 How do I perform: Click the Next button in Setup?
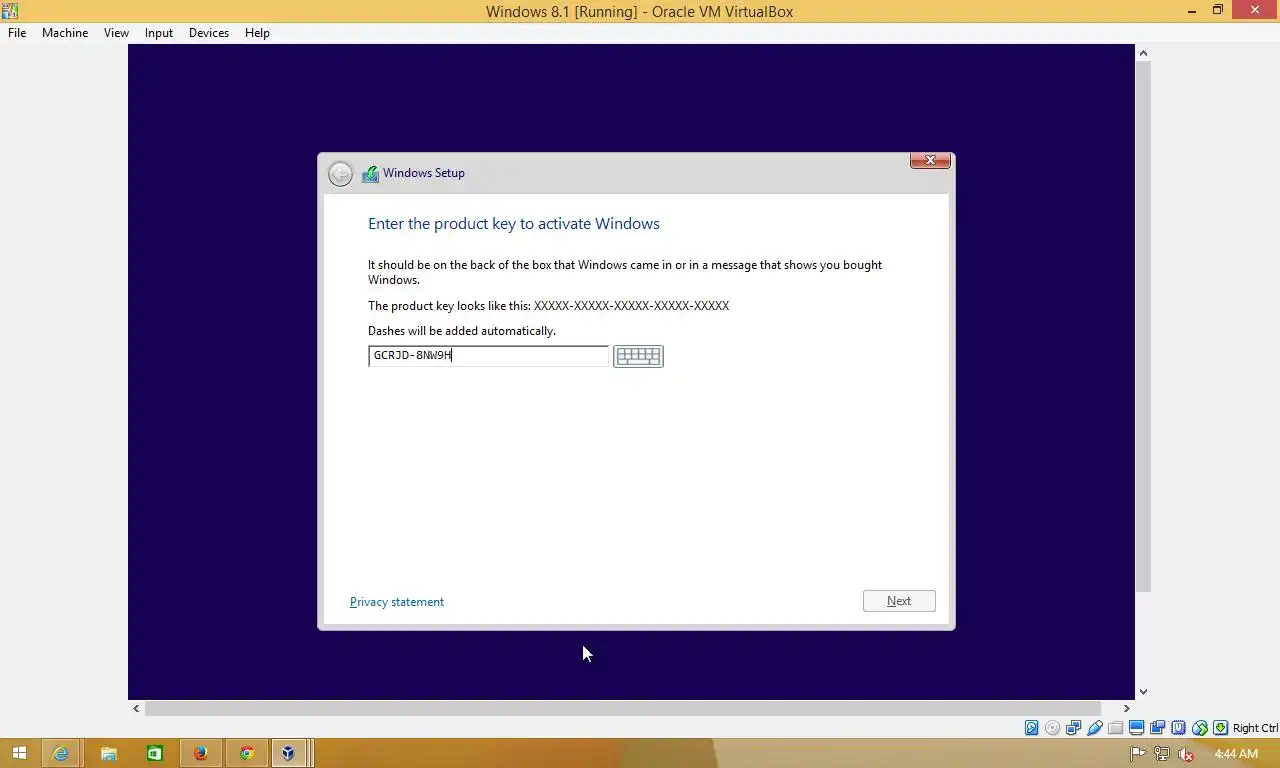point(899,601)
